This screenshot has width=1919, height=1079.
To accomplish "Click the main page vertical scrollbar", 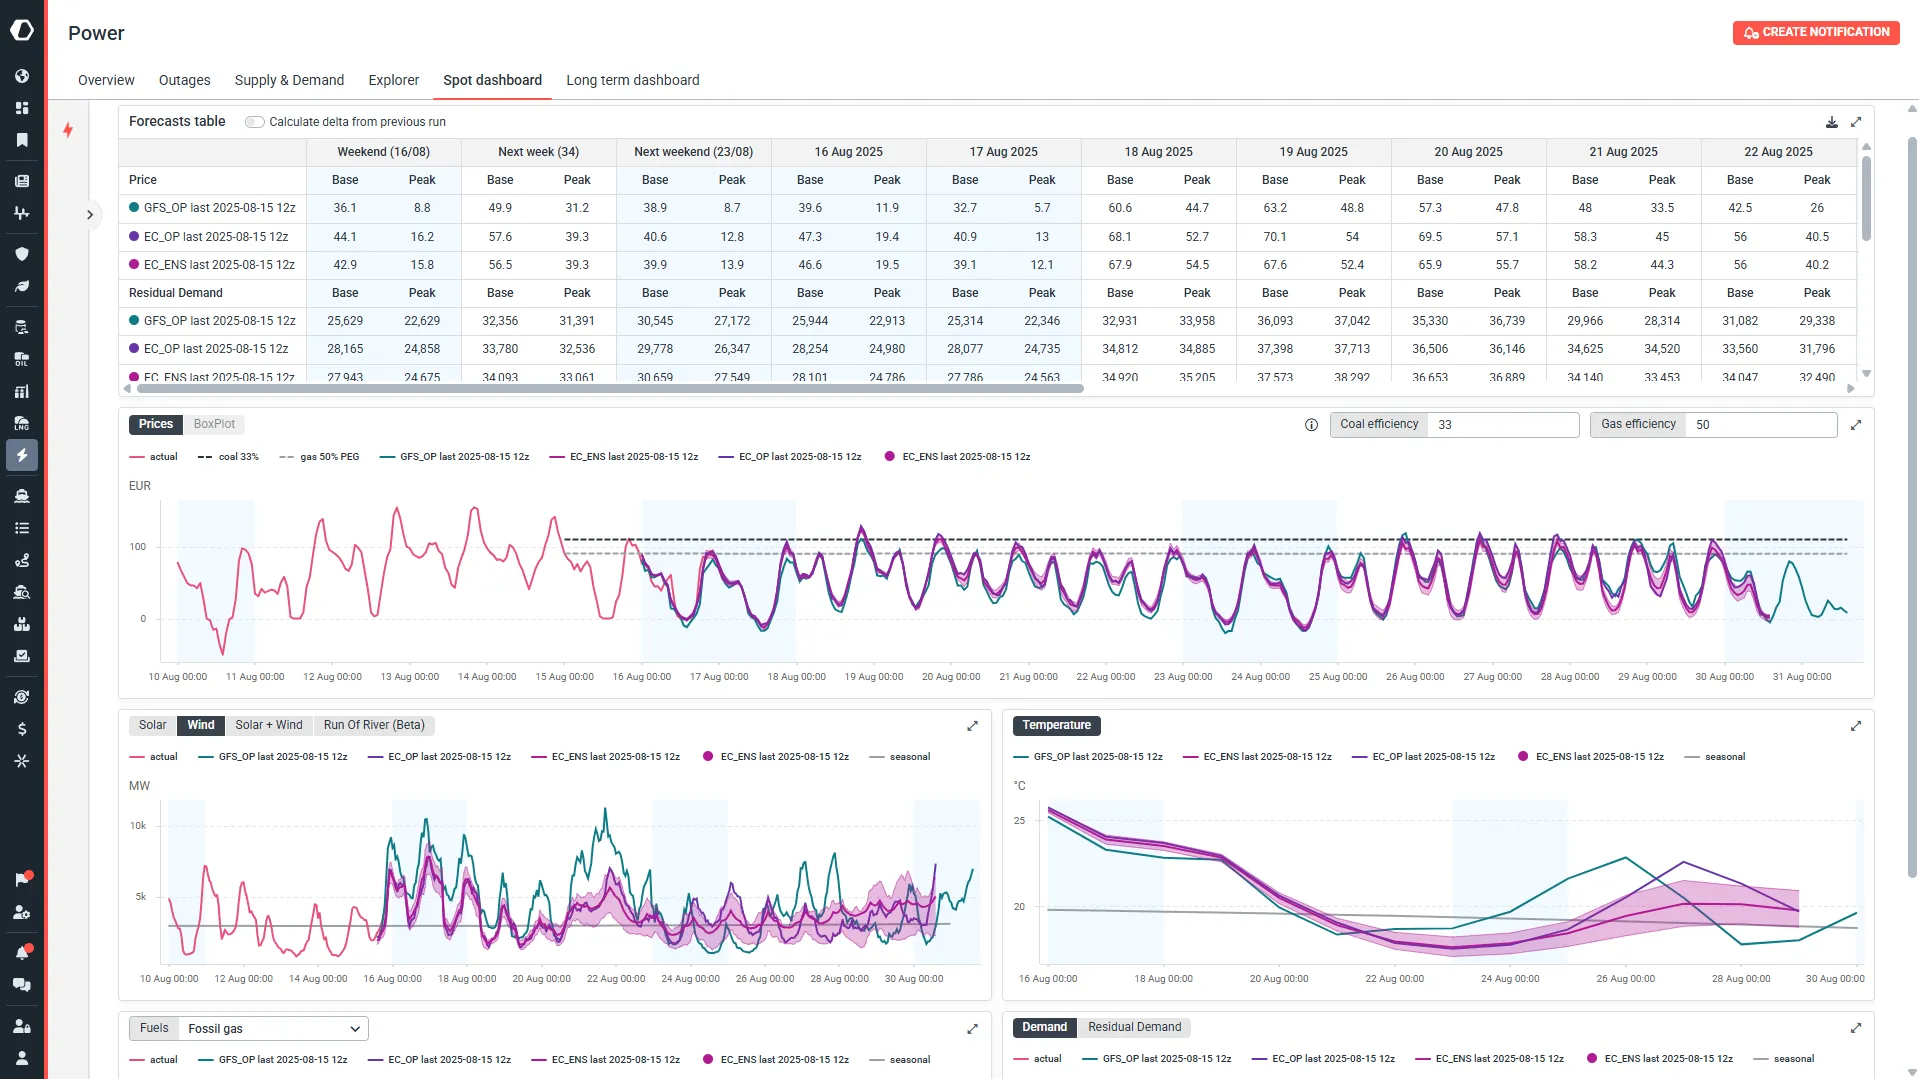I will click(x=1912, y=510).
